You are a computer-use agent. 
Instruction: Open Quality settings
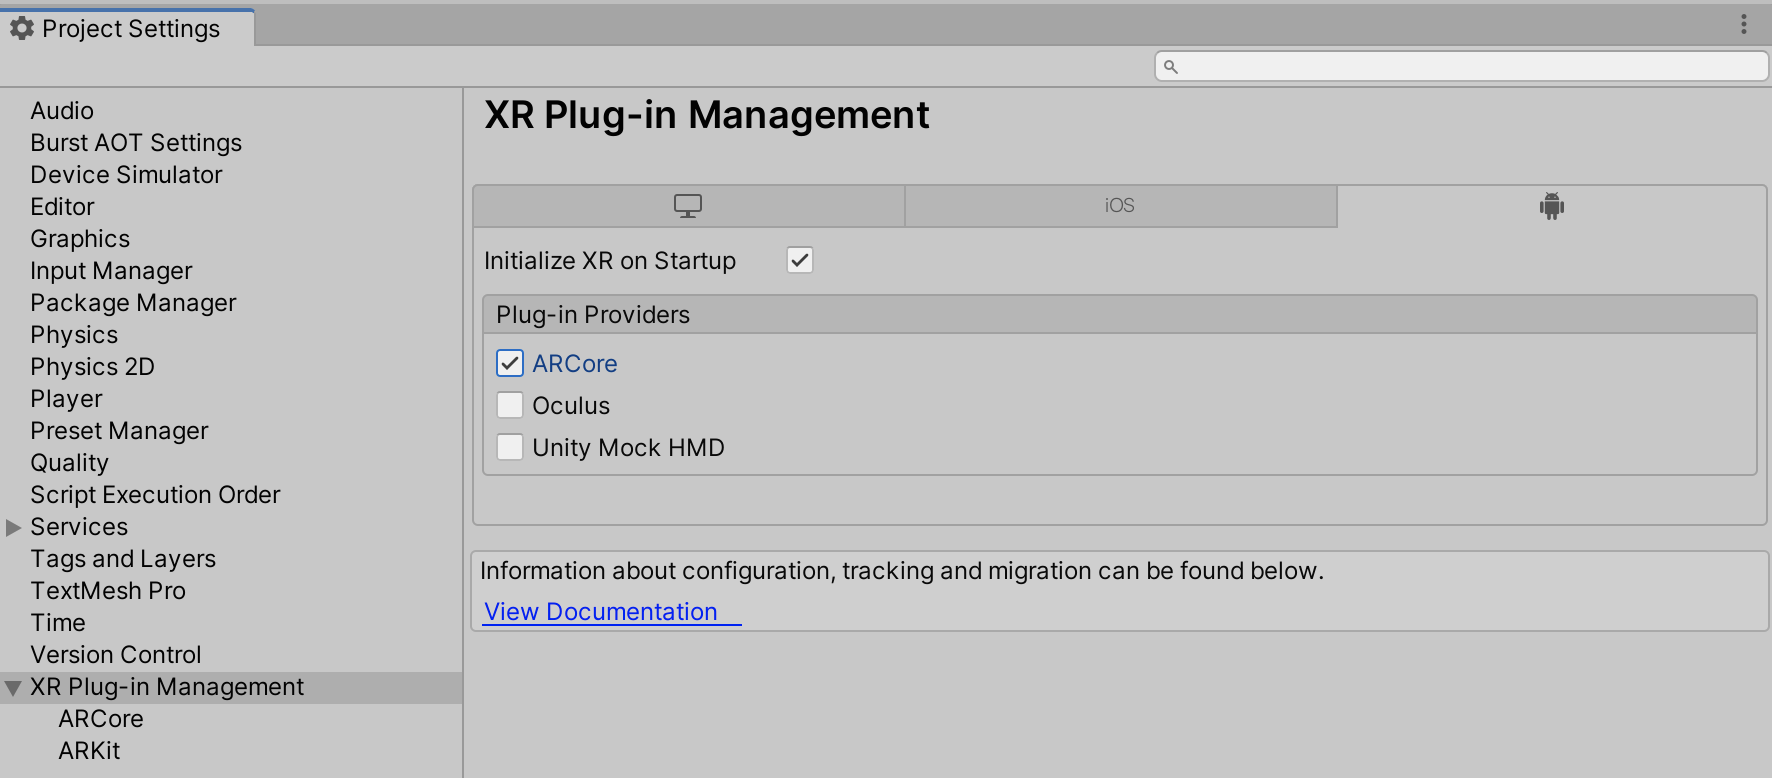(69, 463)
